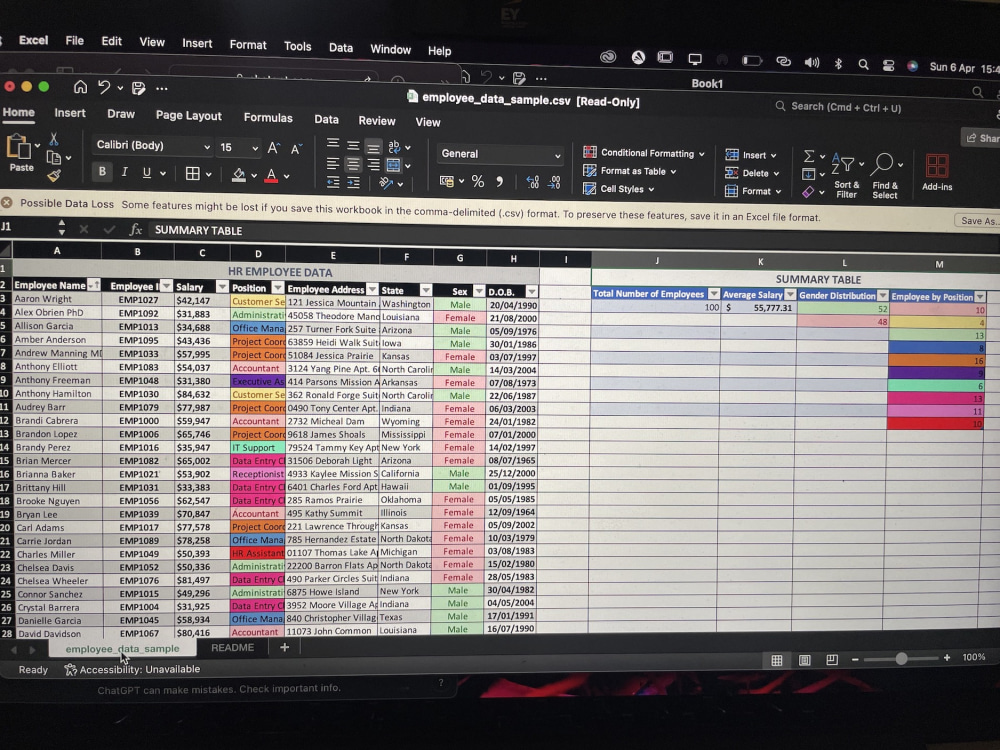Click the fx Insert Function icon
The width and height of the screenshot is (1000, 750).
click(135, 230)
